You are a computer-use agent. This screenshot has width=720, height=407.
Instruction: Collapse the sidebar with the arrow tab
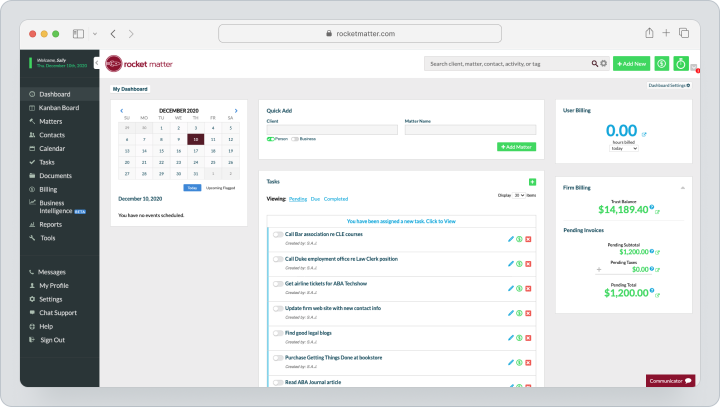96,62
